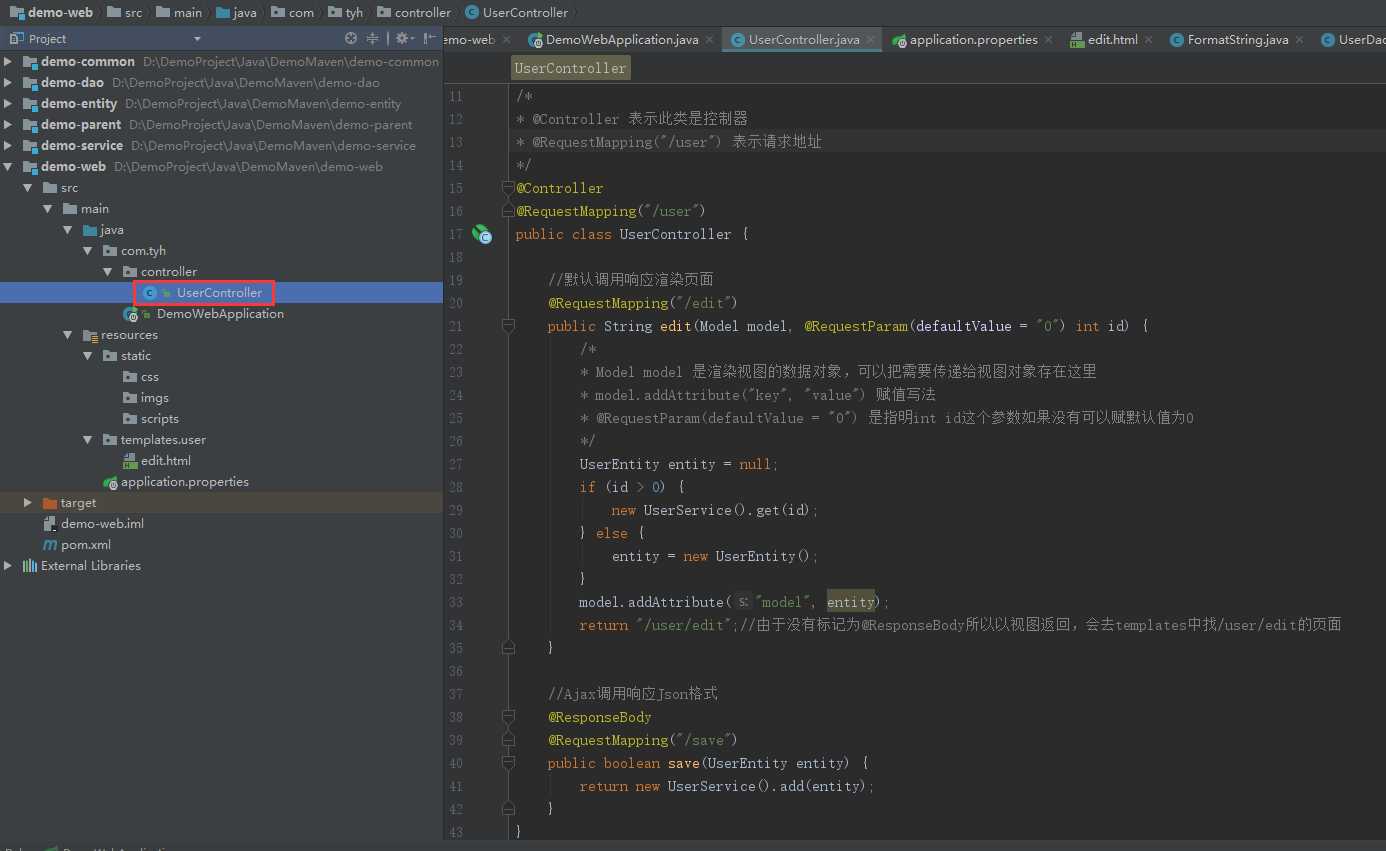Expand the demo-entity module
Image resolution: width=1386 pixels, height=851 pixels.
pyautogui.click(x=9, y=104)
